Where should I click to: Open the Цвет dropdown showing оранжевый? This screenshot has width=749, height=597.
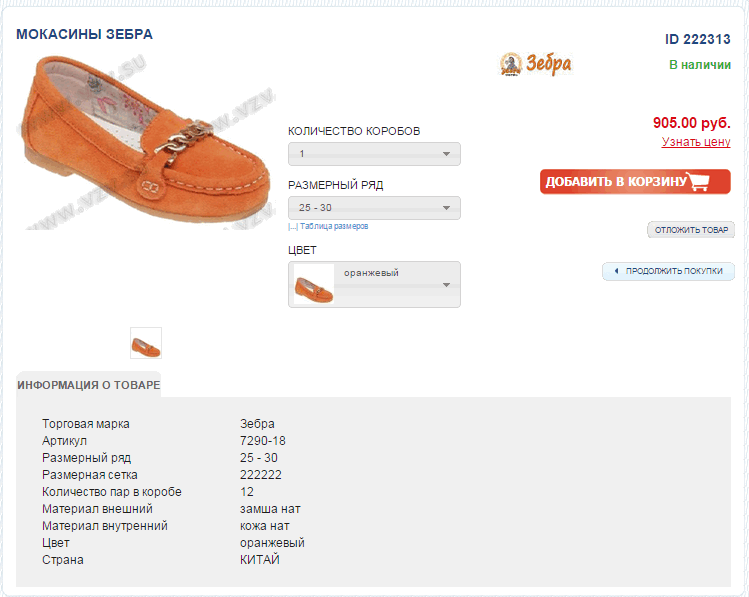click(398, 284)
